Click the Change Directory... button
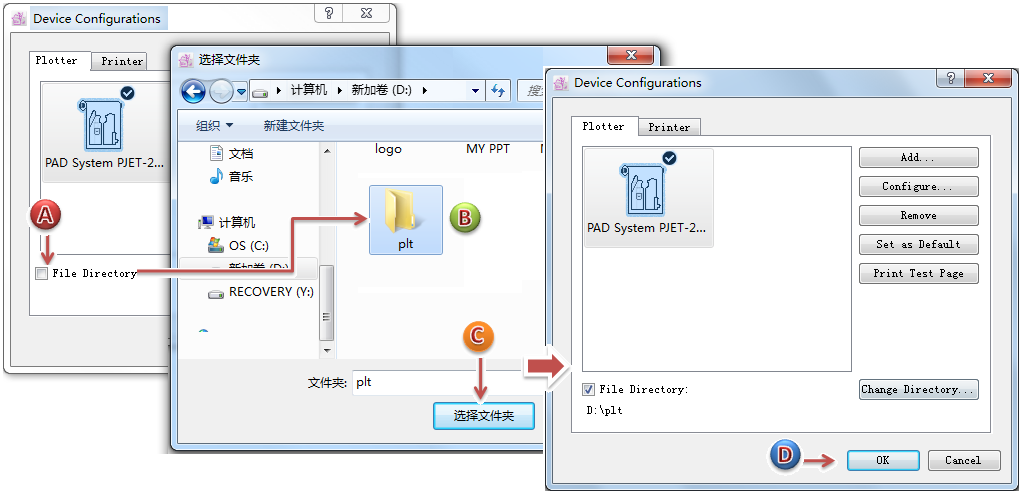The width and height of the screenshot is (1022, 498). pos(918,390)
